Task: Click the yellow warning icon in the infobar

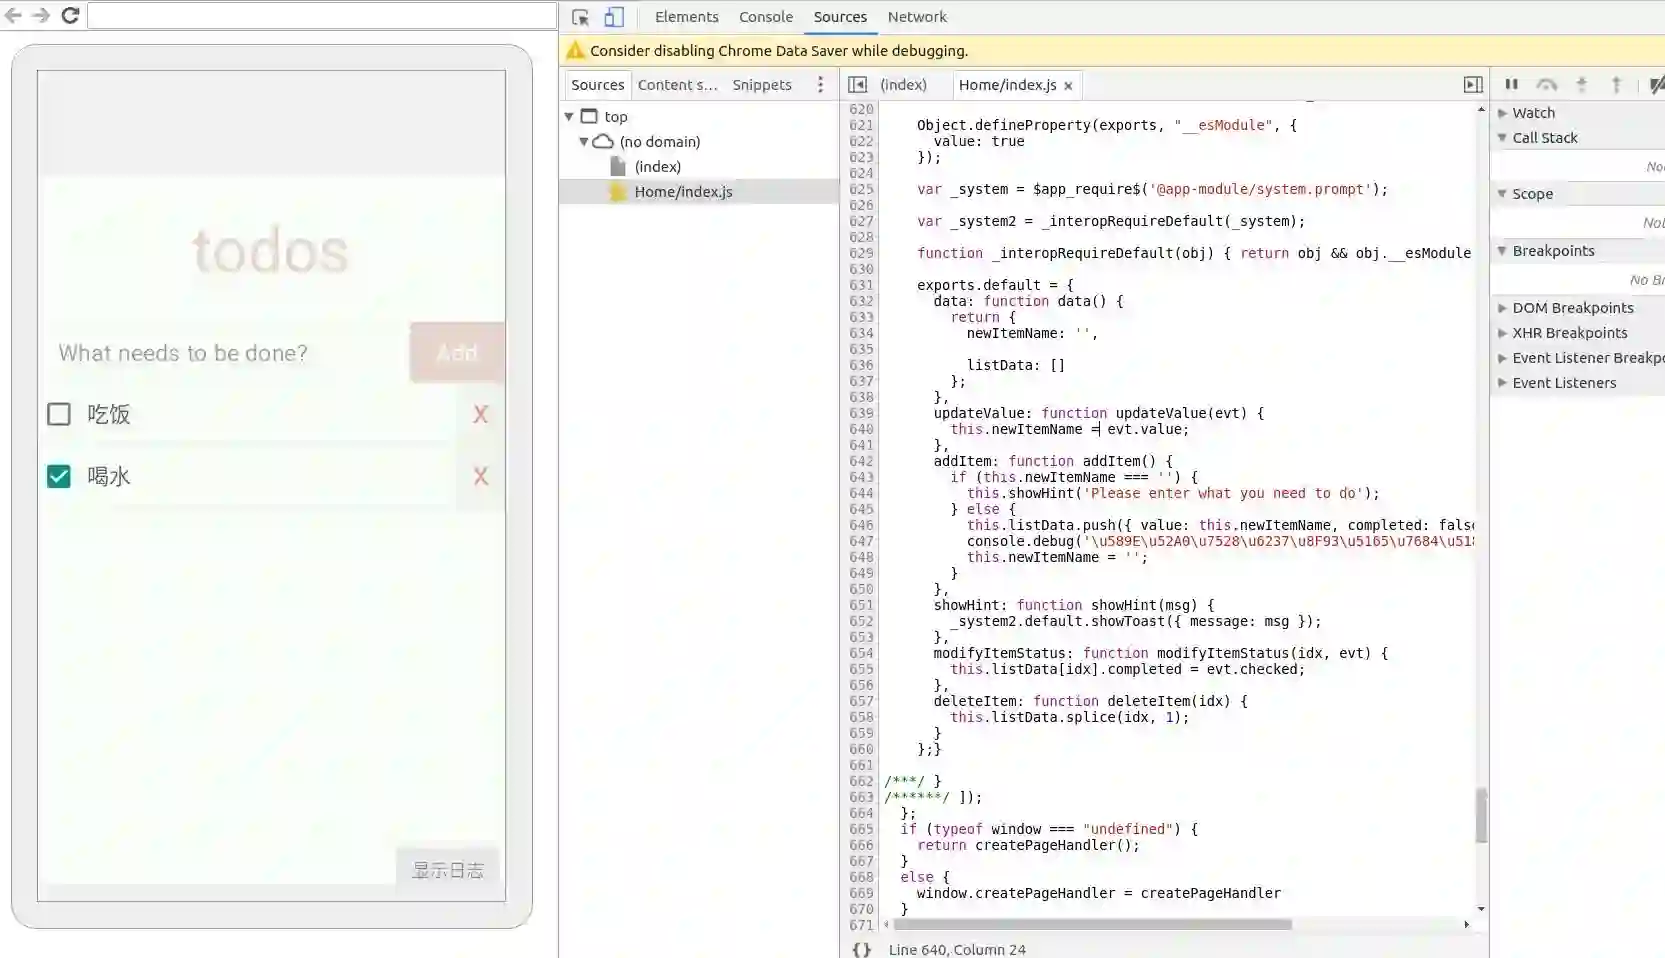Action: click(575, 50)
